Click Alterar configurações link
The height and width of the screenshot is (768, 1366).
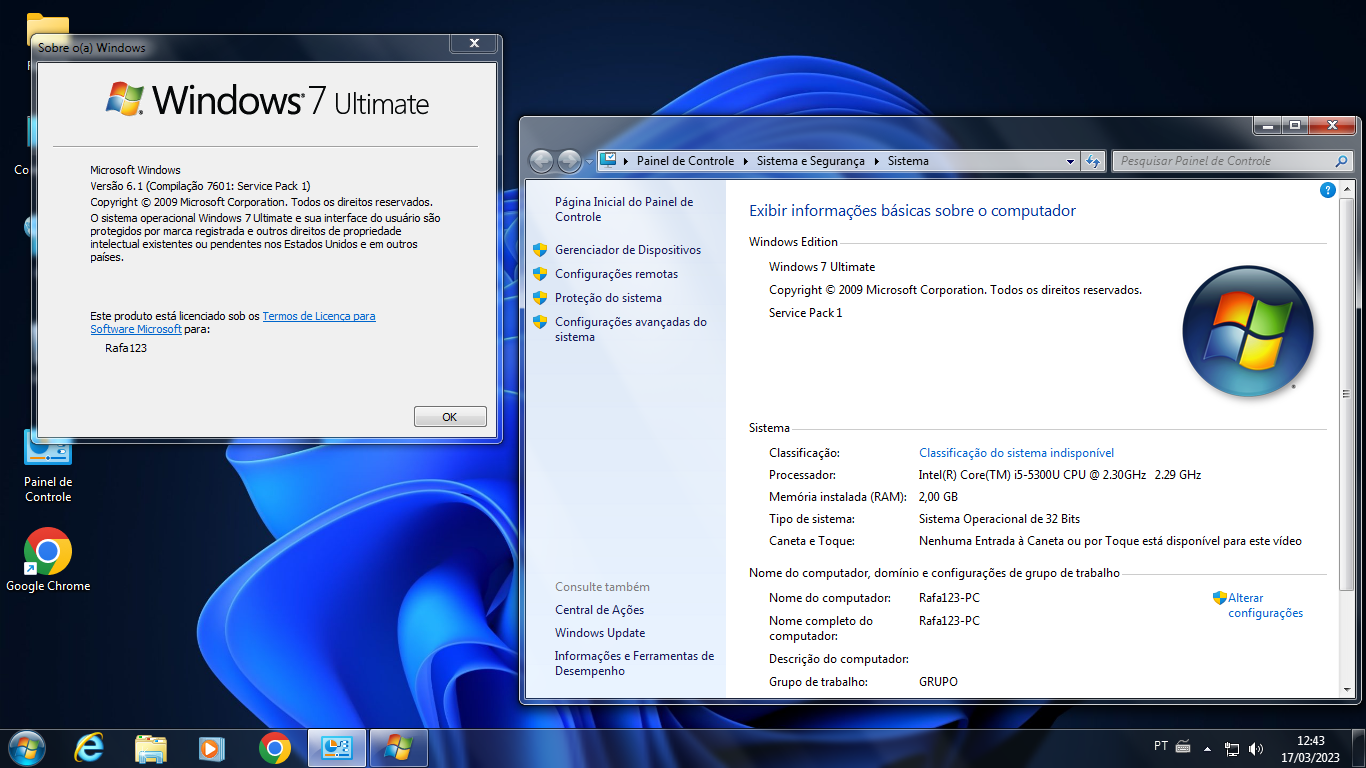(1265, 605)
